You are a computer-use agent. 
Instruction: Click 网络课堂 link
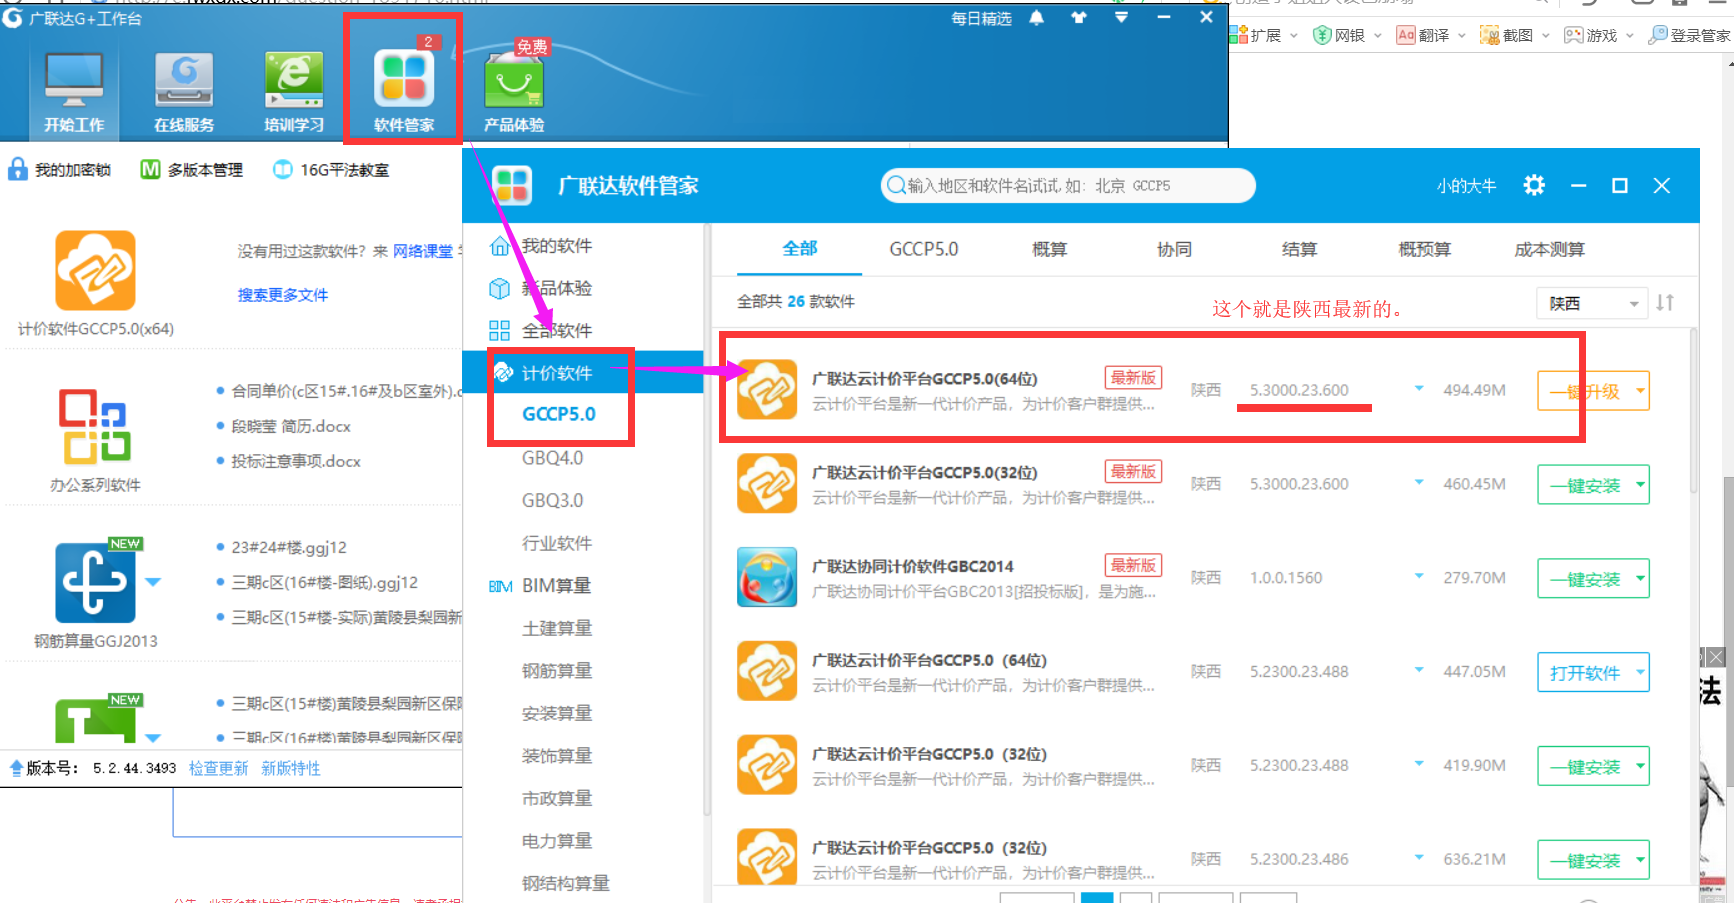pos(423,251)
